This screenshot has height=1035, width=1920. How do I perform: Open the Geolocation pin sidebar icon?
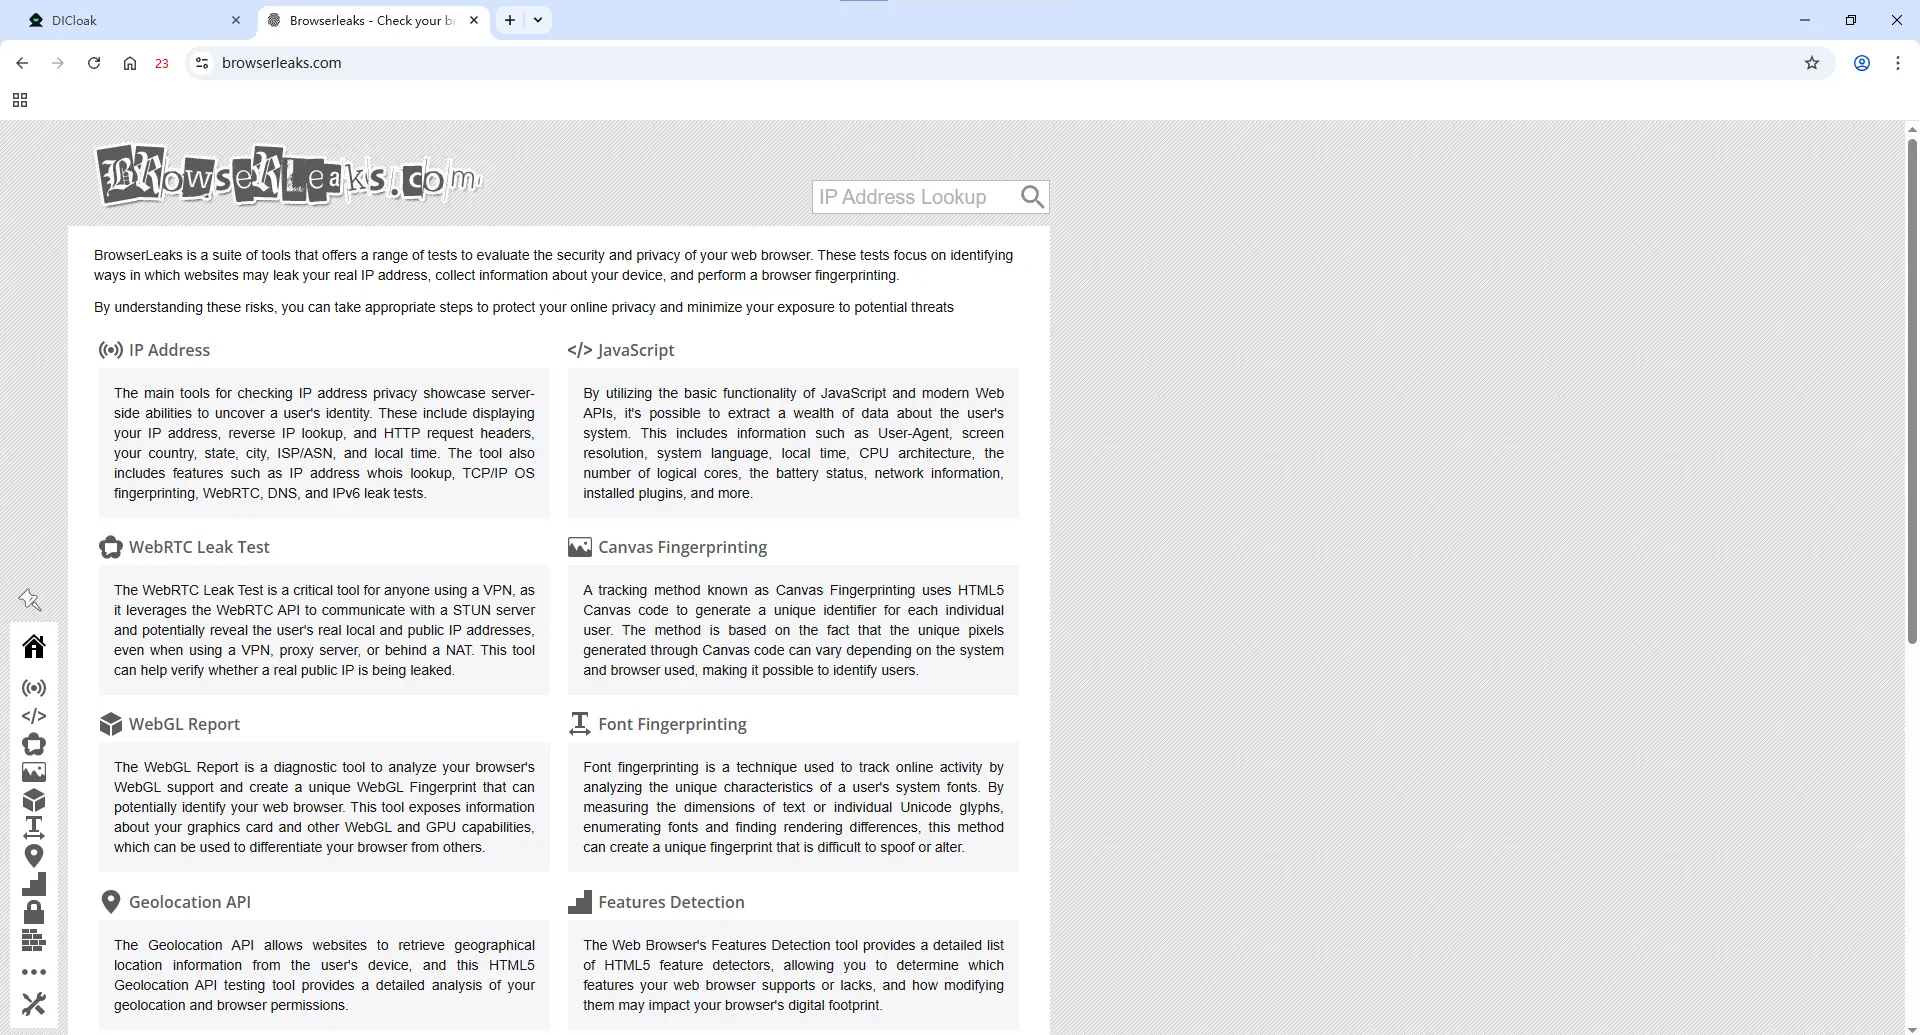tap(34, 856)
